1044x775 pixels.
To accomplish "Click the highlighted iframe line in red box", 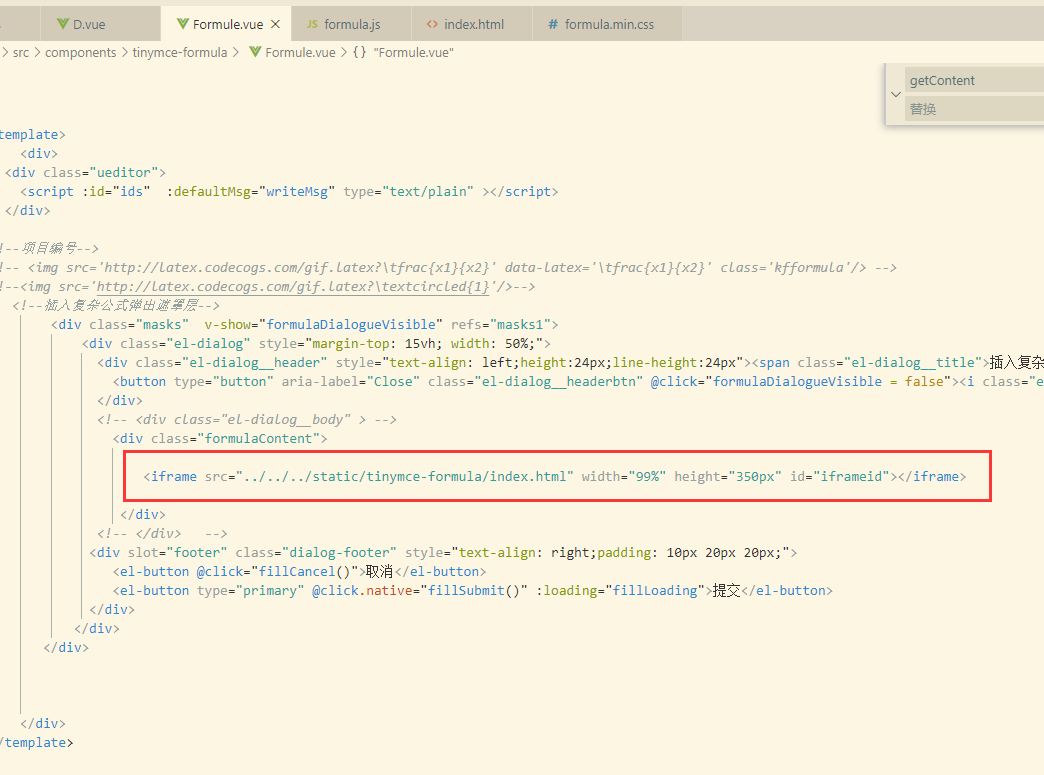I will 555,476.
